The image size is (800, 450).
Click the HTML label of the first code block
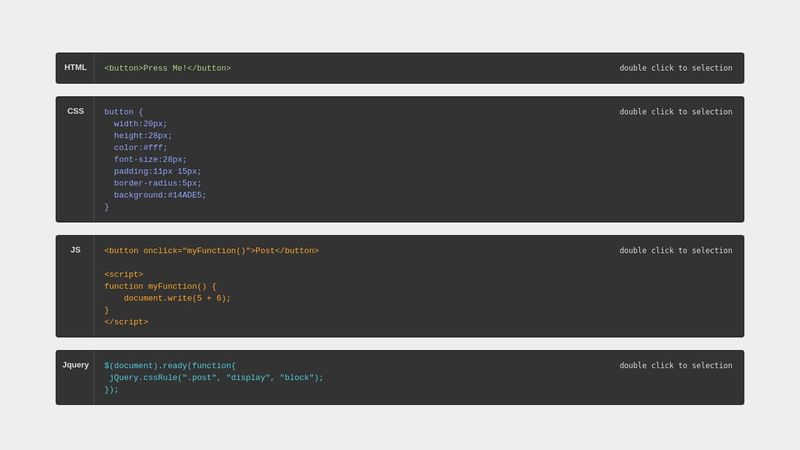point(75,68)
